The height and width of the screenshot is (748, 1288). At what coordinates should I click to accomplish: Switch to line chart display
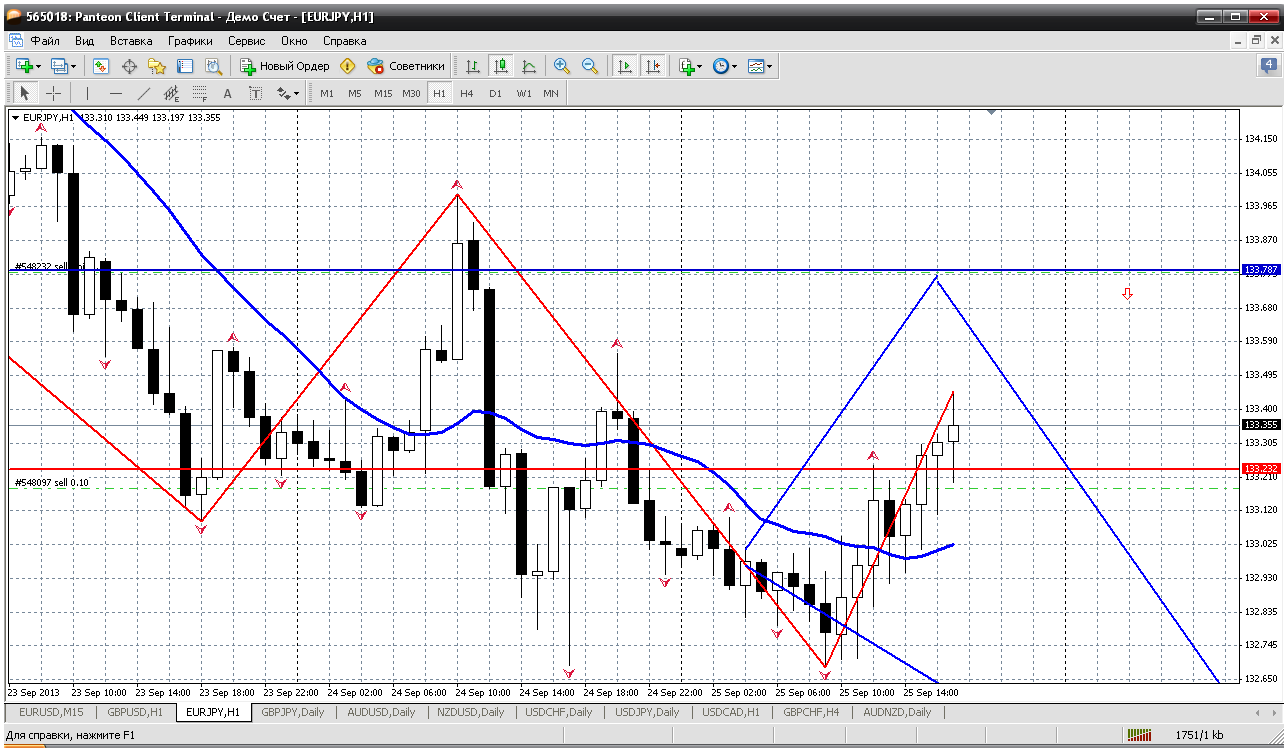[529, 66]
